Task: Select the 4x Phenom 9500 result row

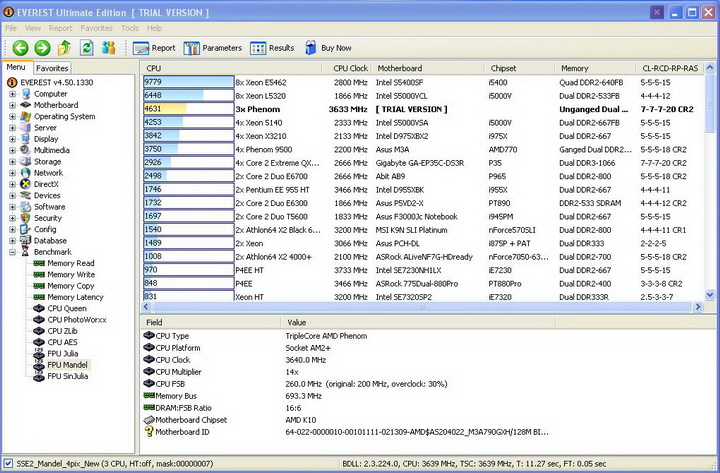Action: tap(422, 149)
